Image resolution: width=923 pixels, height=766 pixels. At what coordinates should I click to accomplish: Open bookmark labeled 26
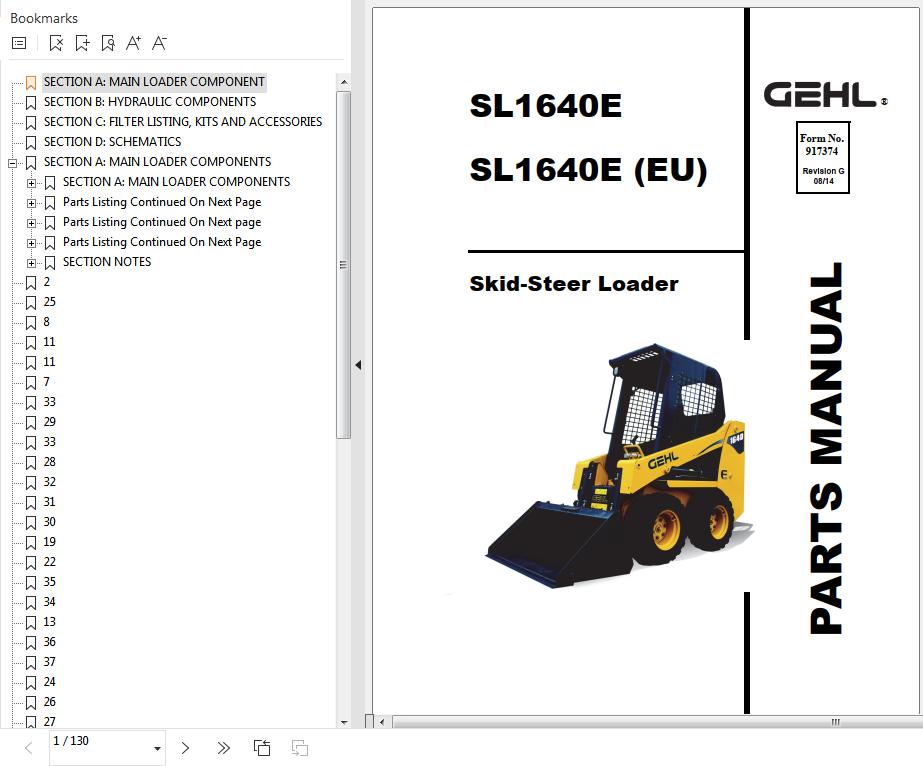(x=49, y=702)
